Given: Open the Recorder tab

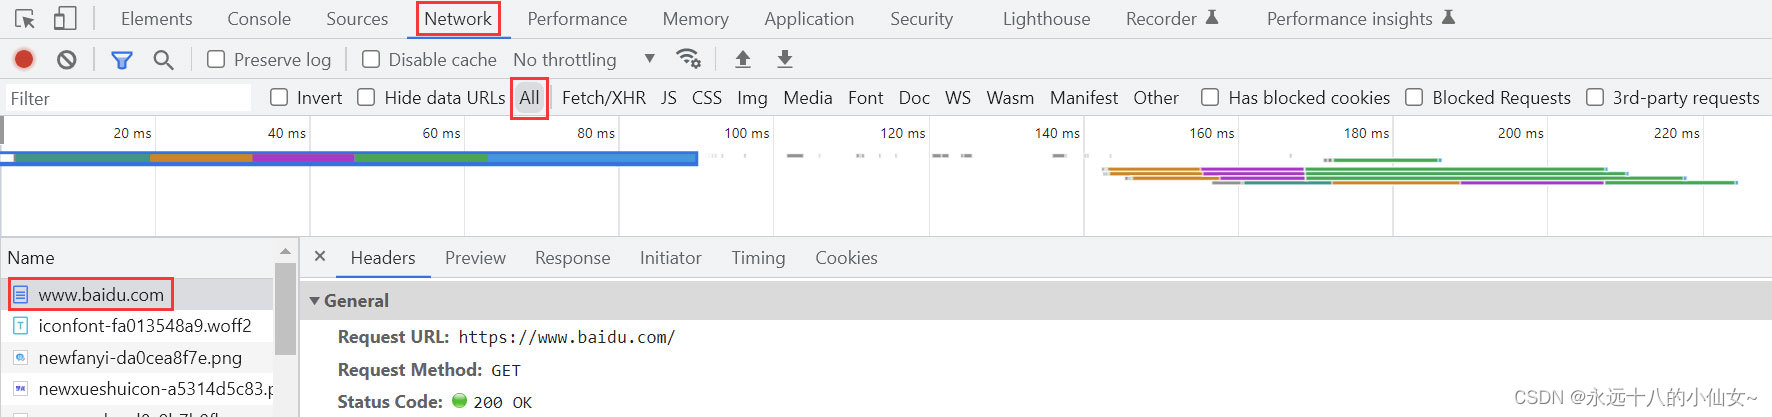Looking at the screenshot, I should click(1171, 18).
